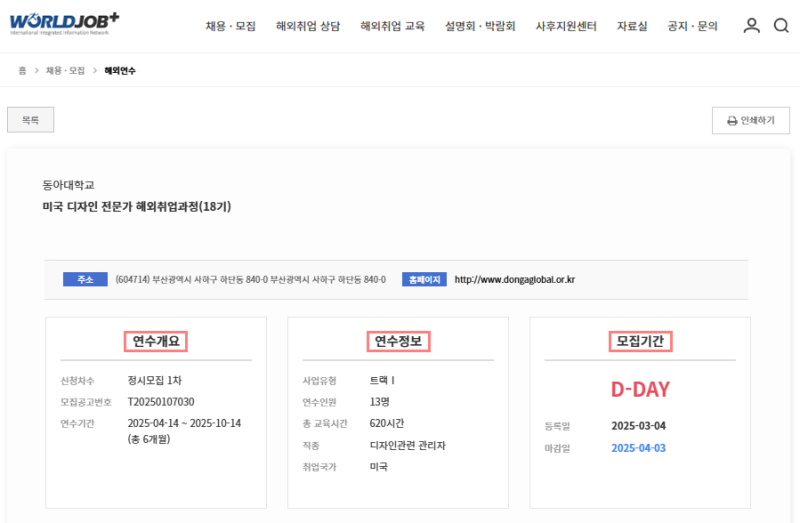
Task: Select the 취업국가 value 미국
Action: [379, 467]
